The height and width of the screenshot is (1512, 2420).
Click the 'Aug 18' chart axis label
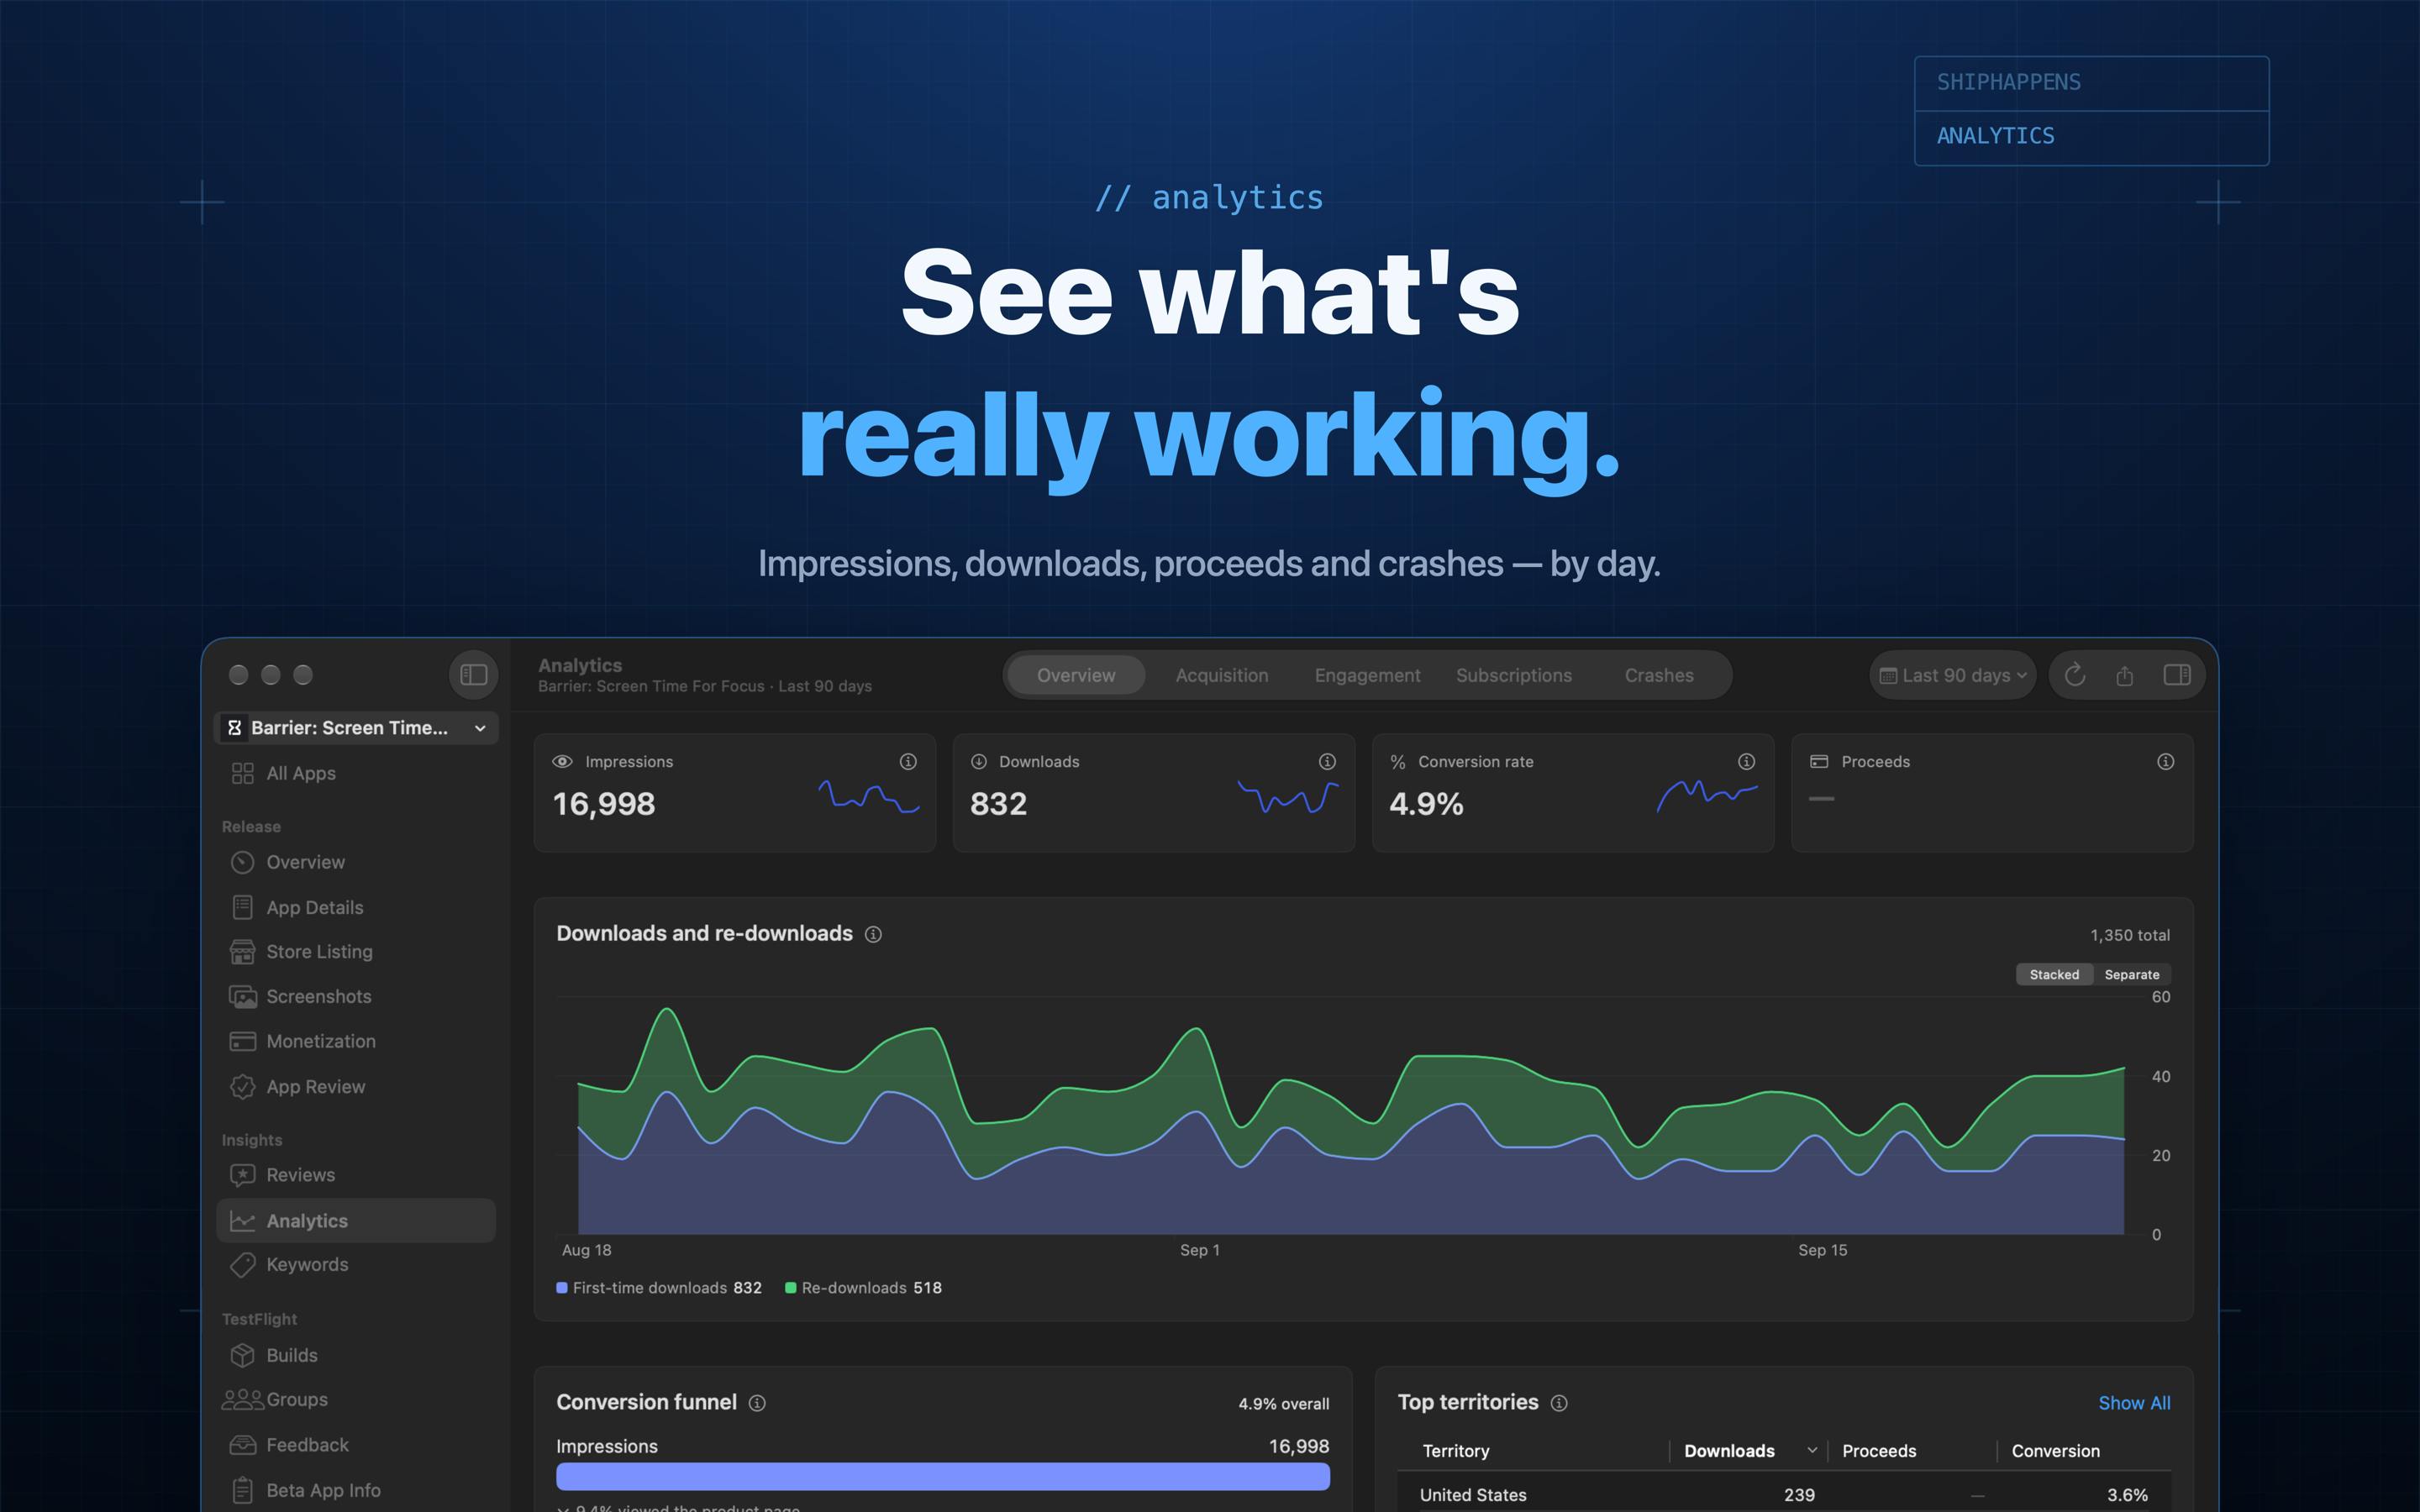(586, 1250)
